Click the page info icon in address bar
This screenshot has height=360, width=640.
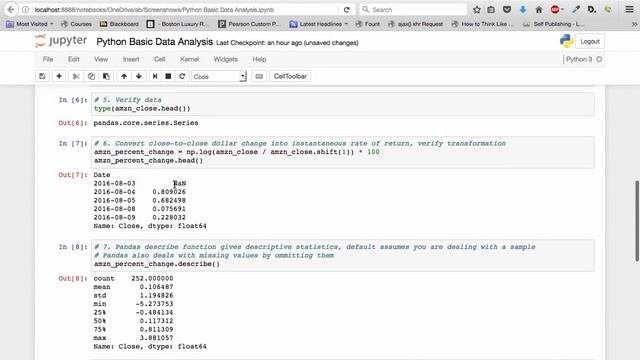[x=25, y=9]
